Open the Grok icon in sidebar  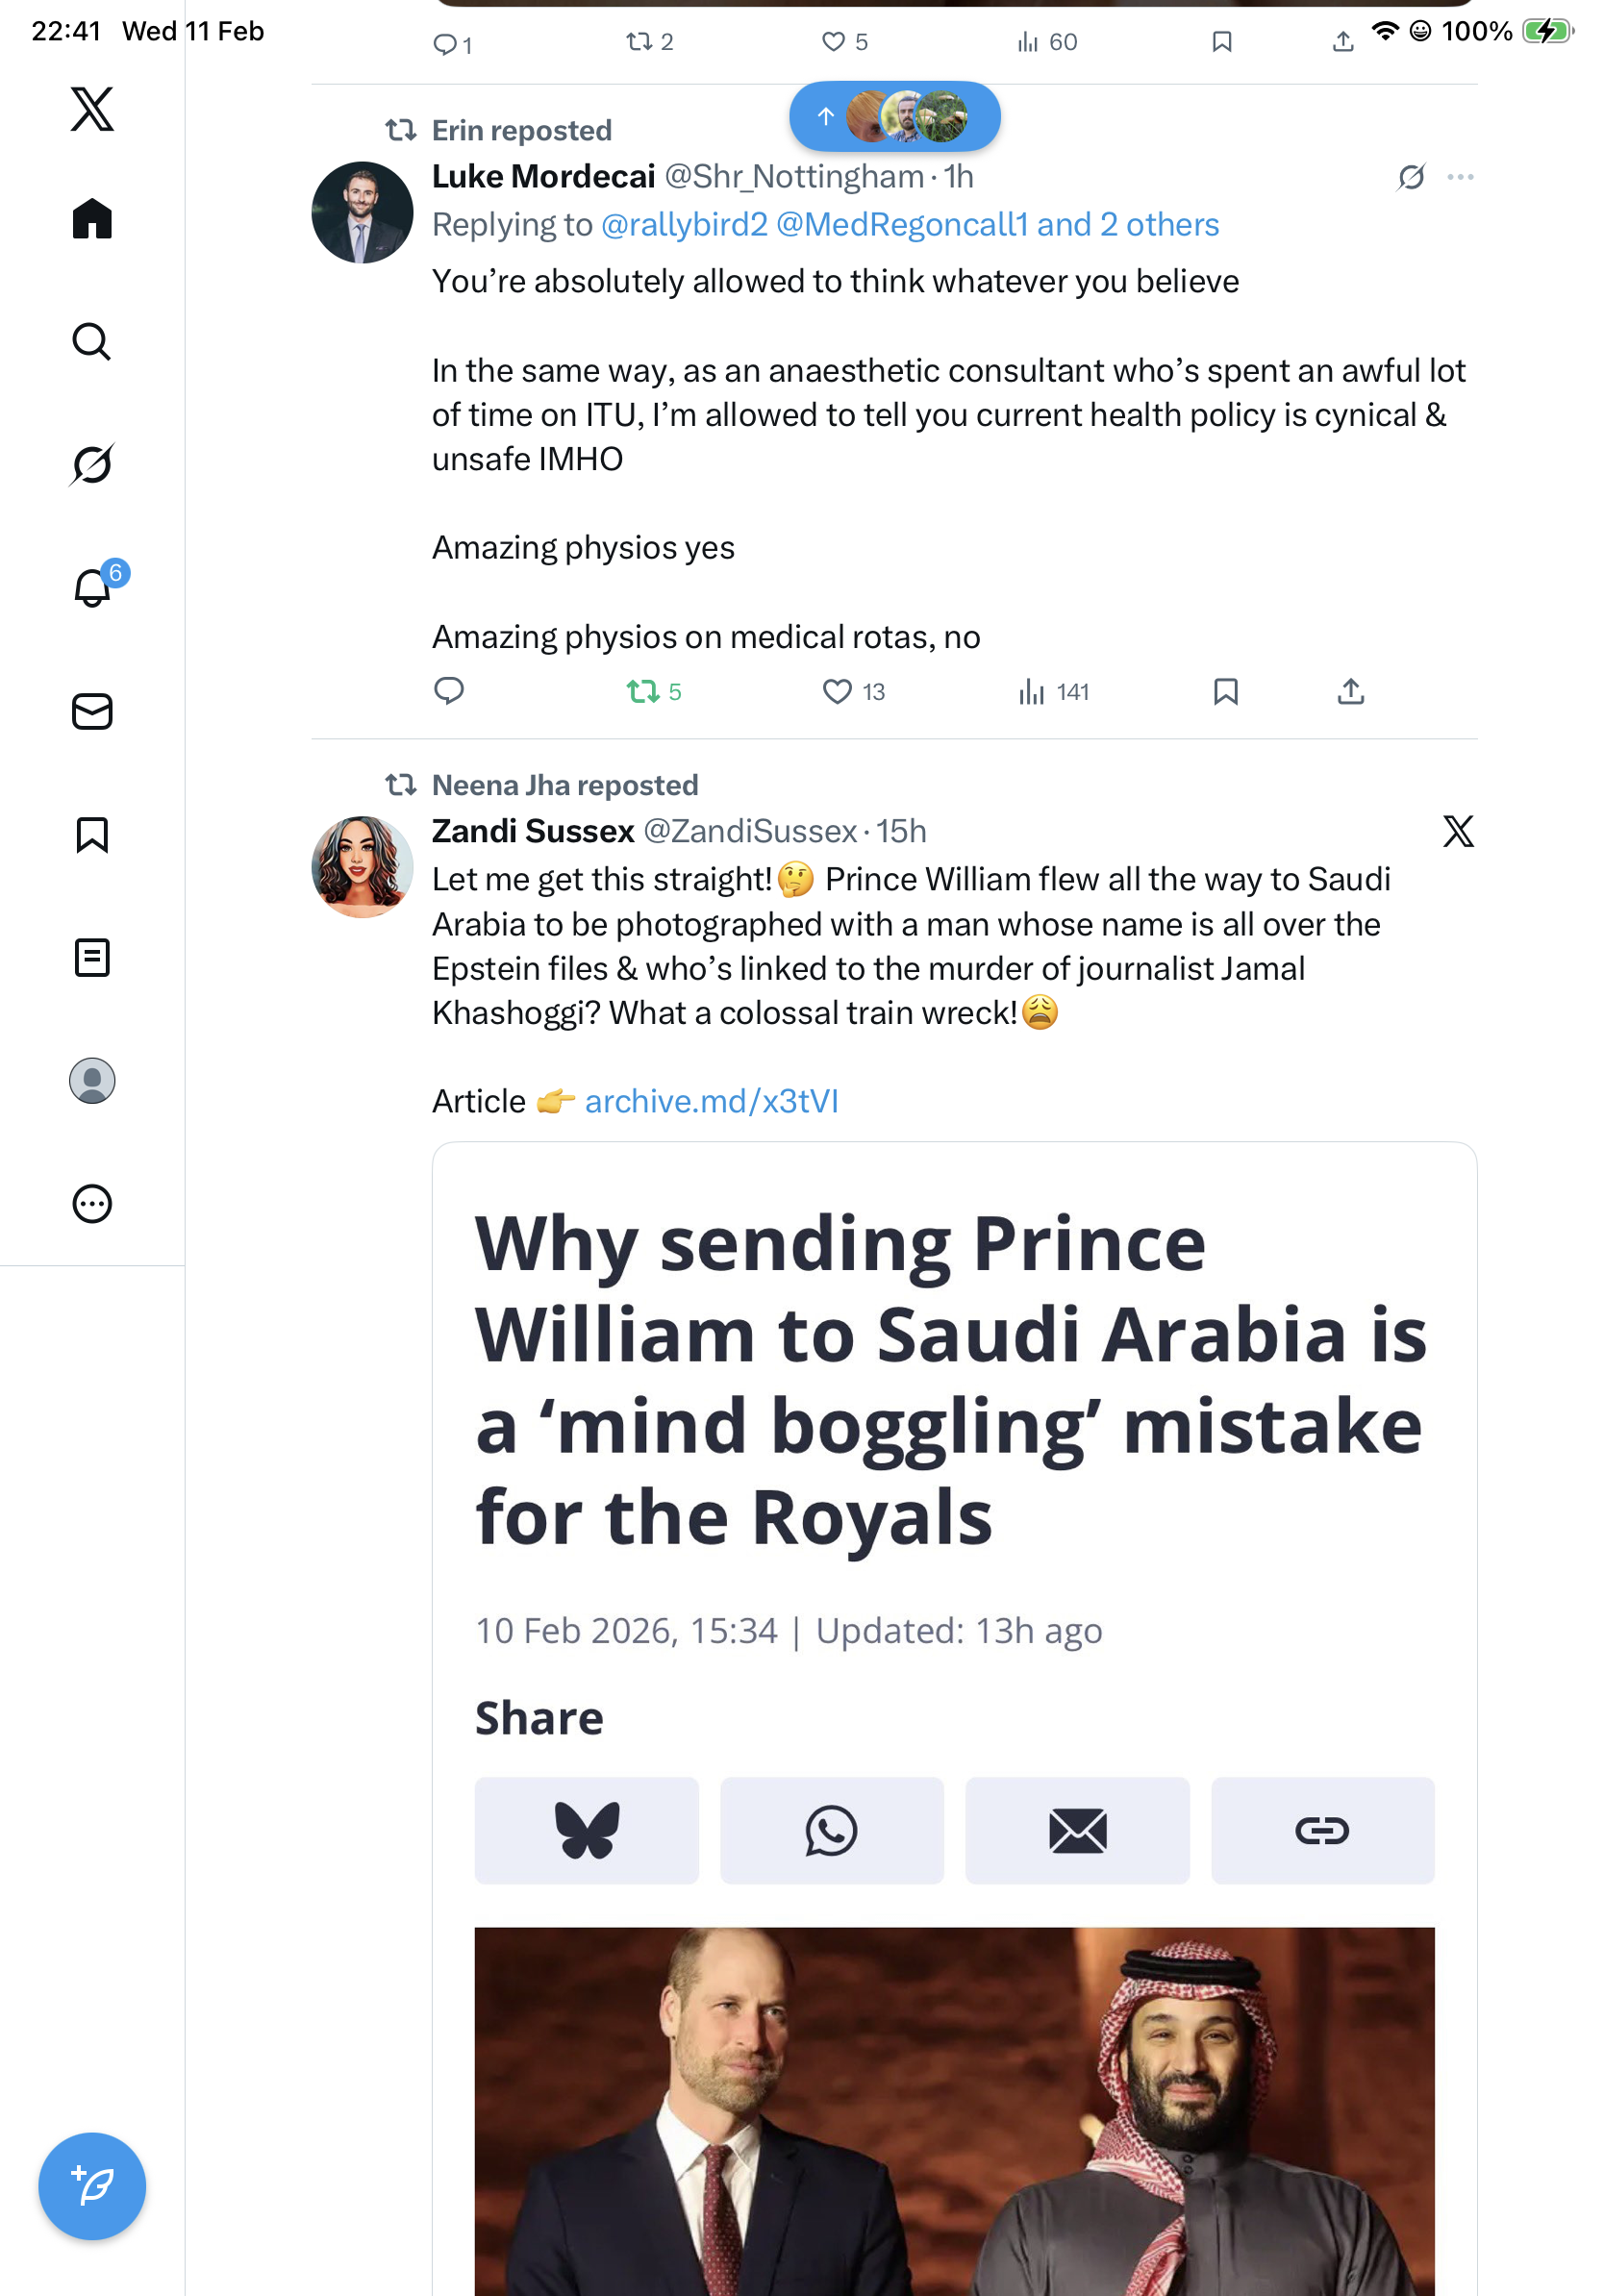point(92,464)
